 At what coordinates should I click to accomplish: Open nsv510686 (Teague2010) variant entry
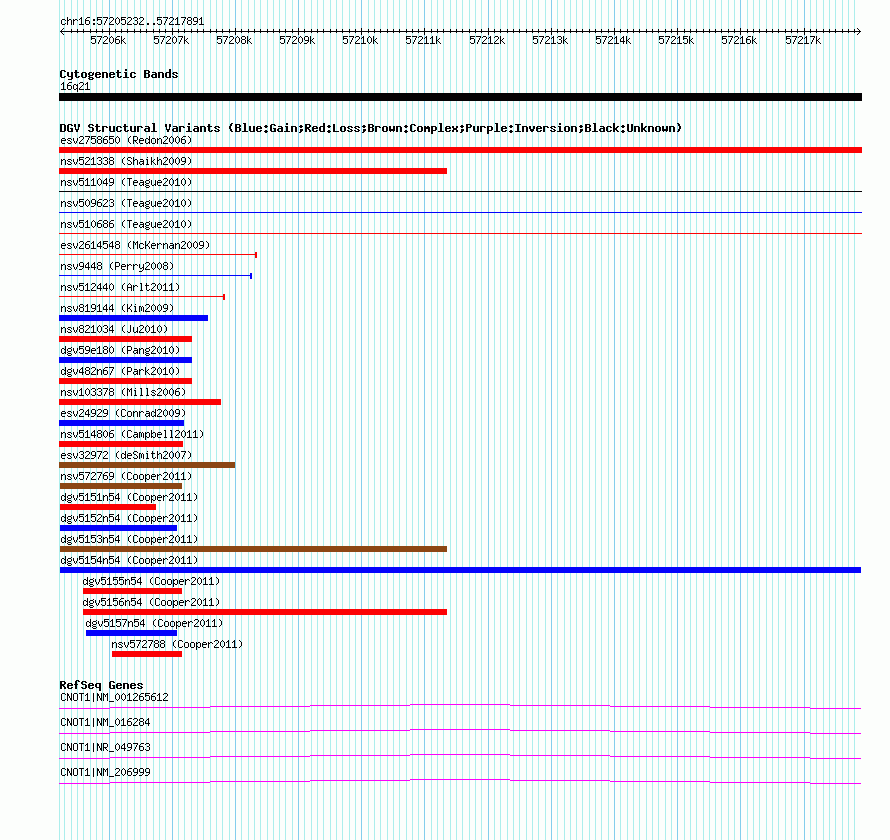126,224
